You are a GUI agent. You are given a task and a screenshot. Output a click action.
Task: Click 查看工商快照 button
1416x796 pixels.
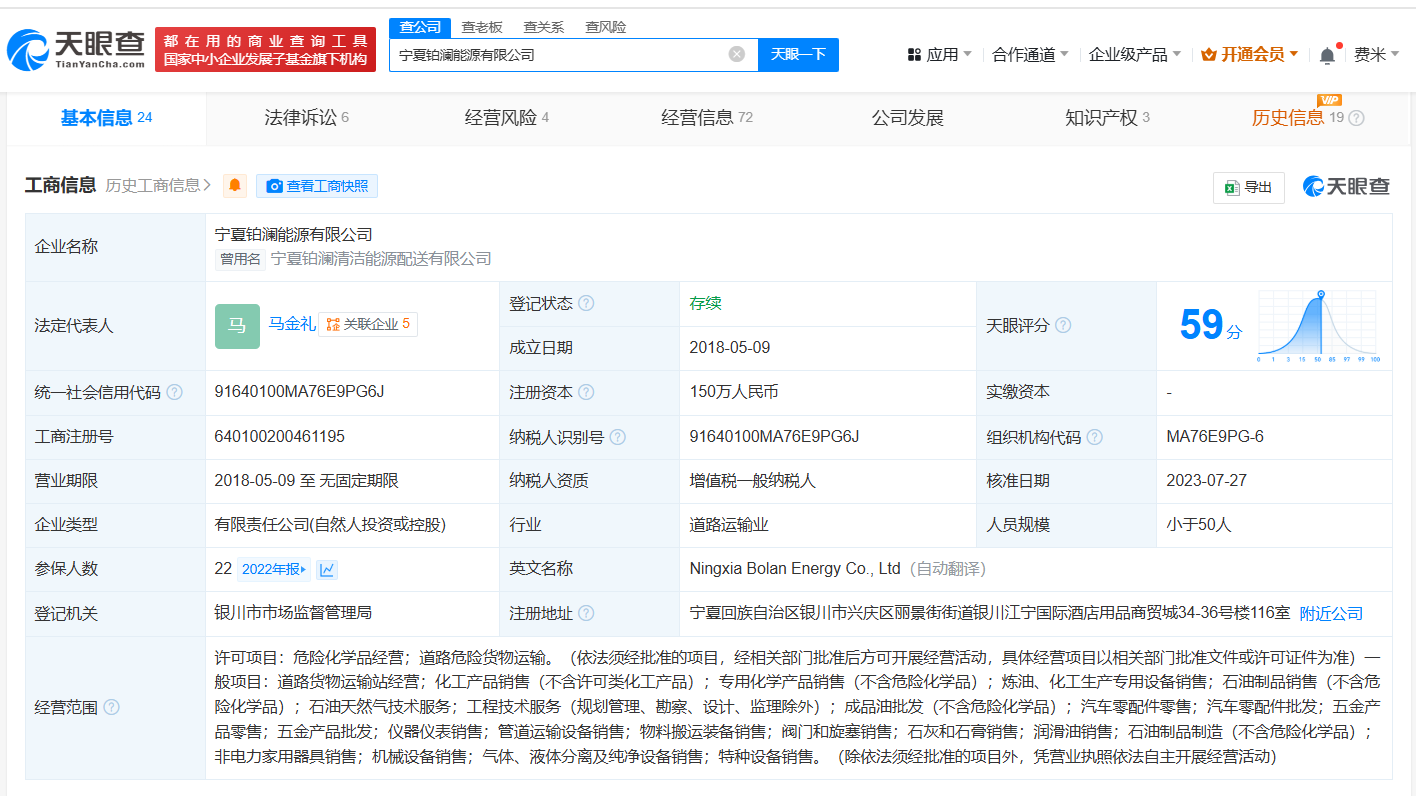tap(317, 185)
